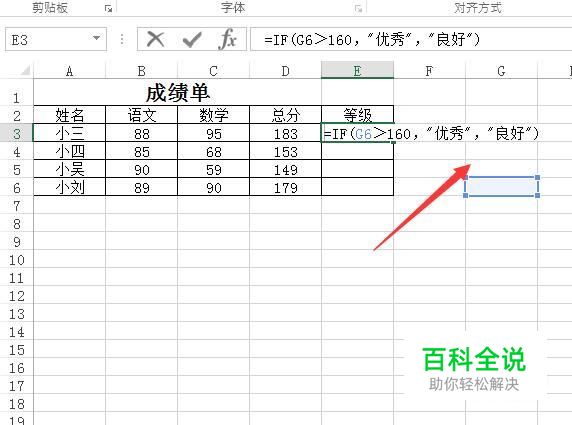Select row 10 header

click(16, 259)
